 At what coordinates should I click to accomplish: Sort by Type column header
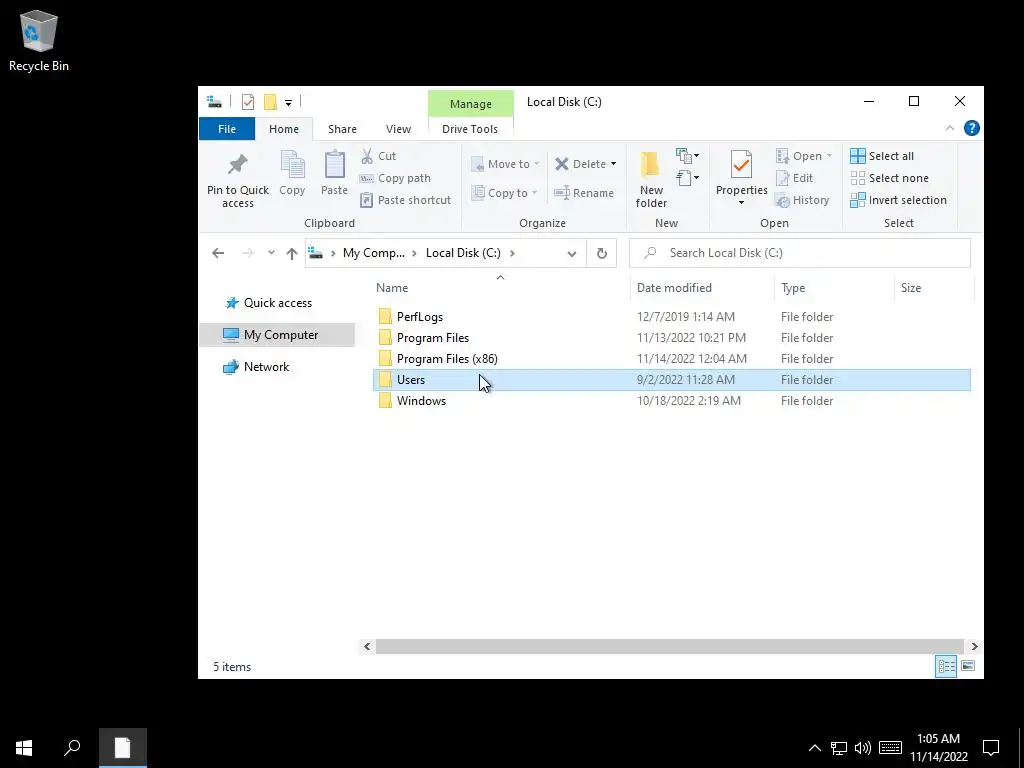(x=793, y=287)
